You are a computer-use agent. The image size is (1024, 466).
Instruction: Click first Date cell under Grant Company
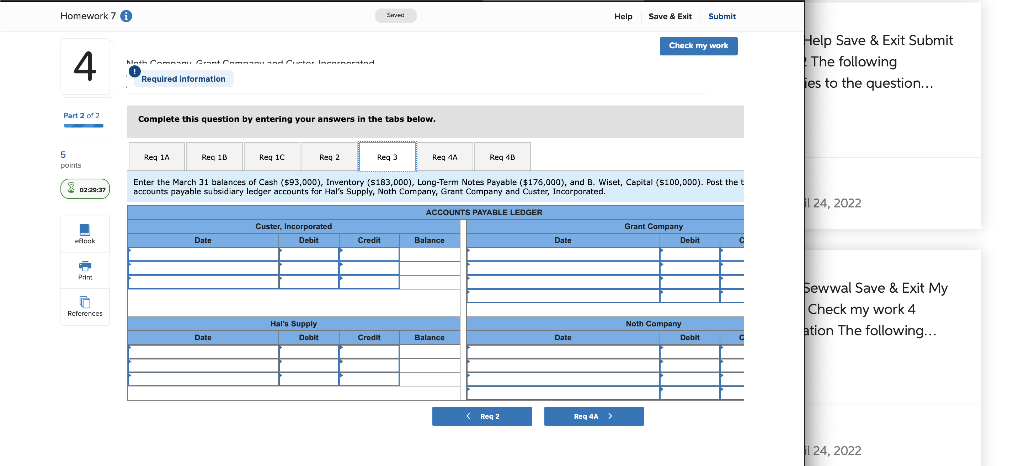563,254
